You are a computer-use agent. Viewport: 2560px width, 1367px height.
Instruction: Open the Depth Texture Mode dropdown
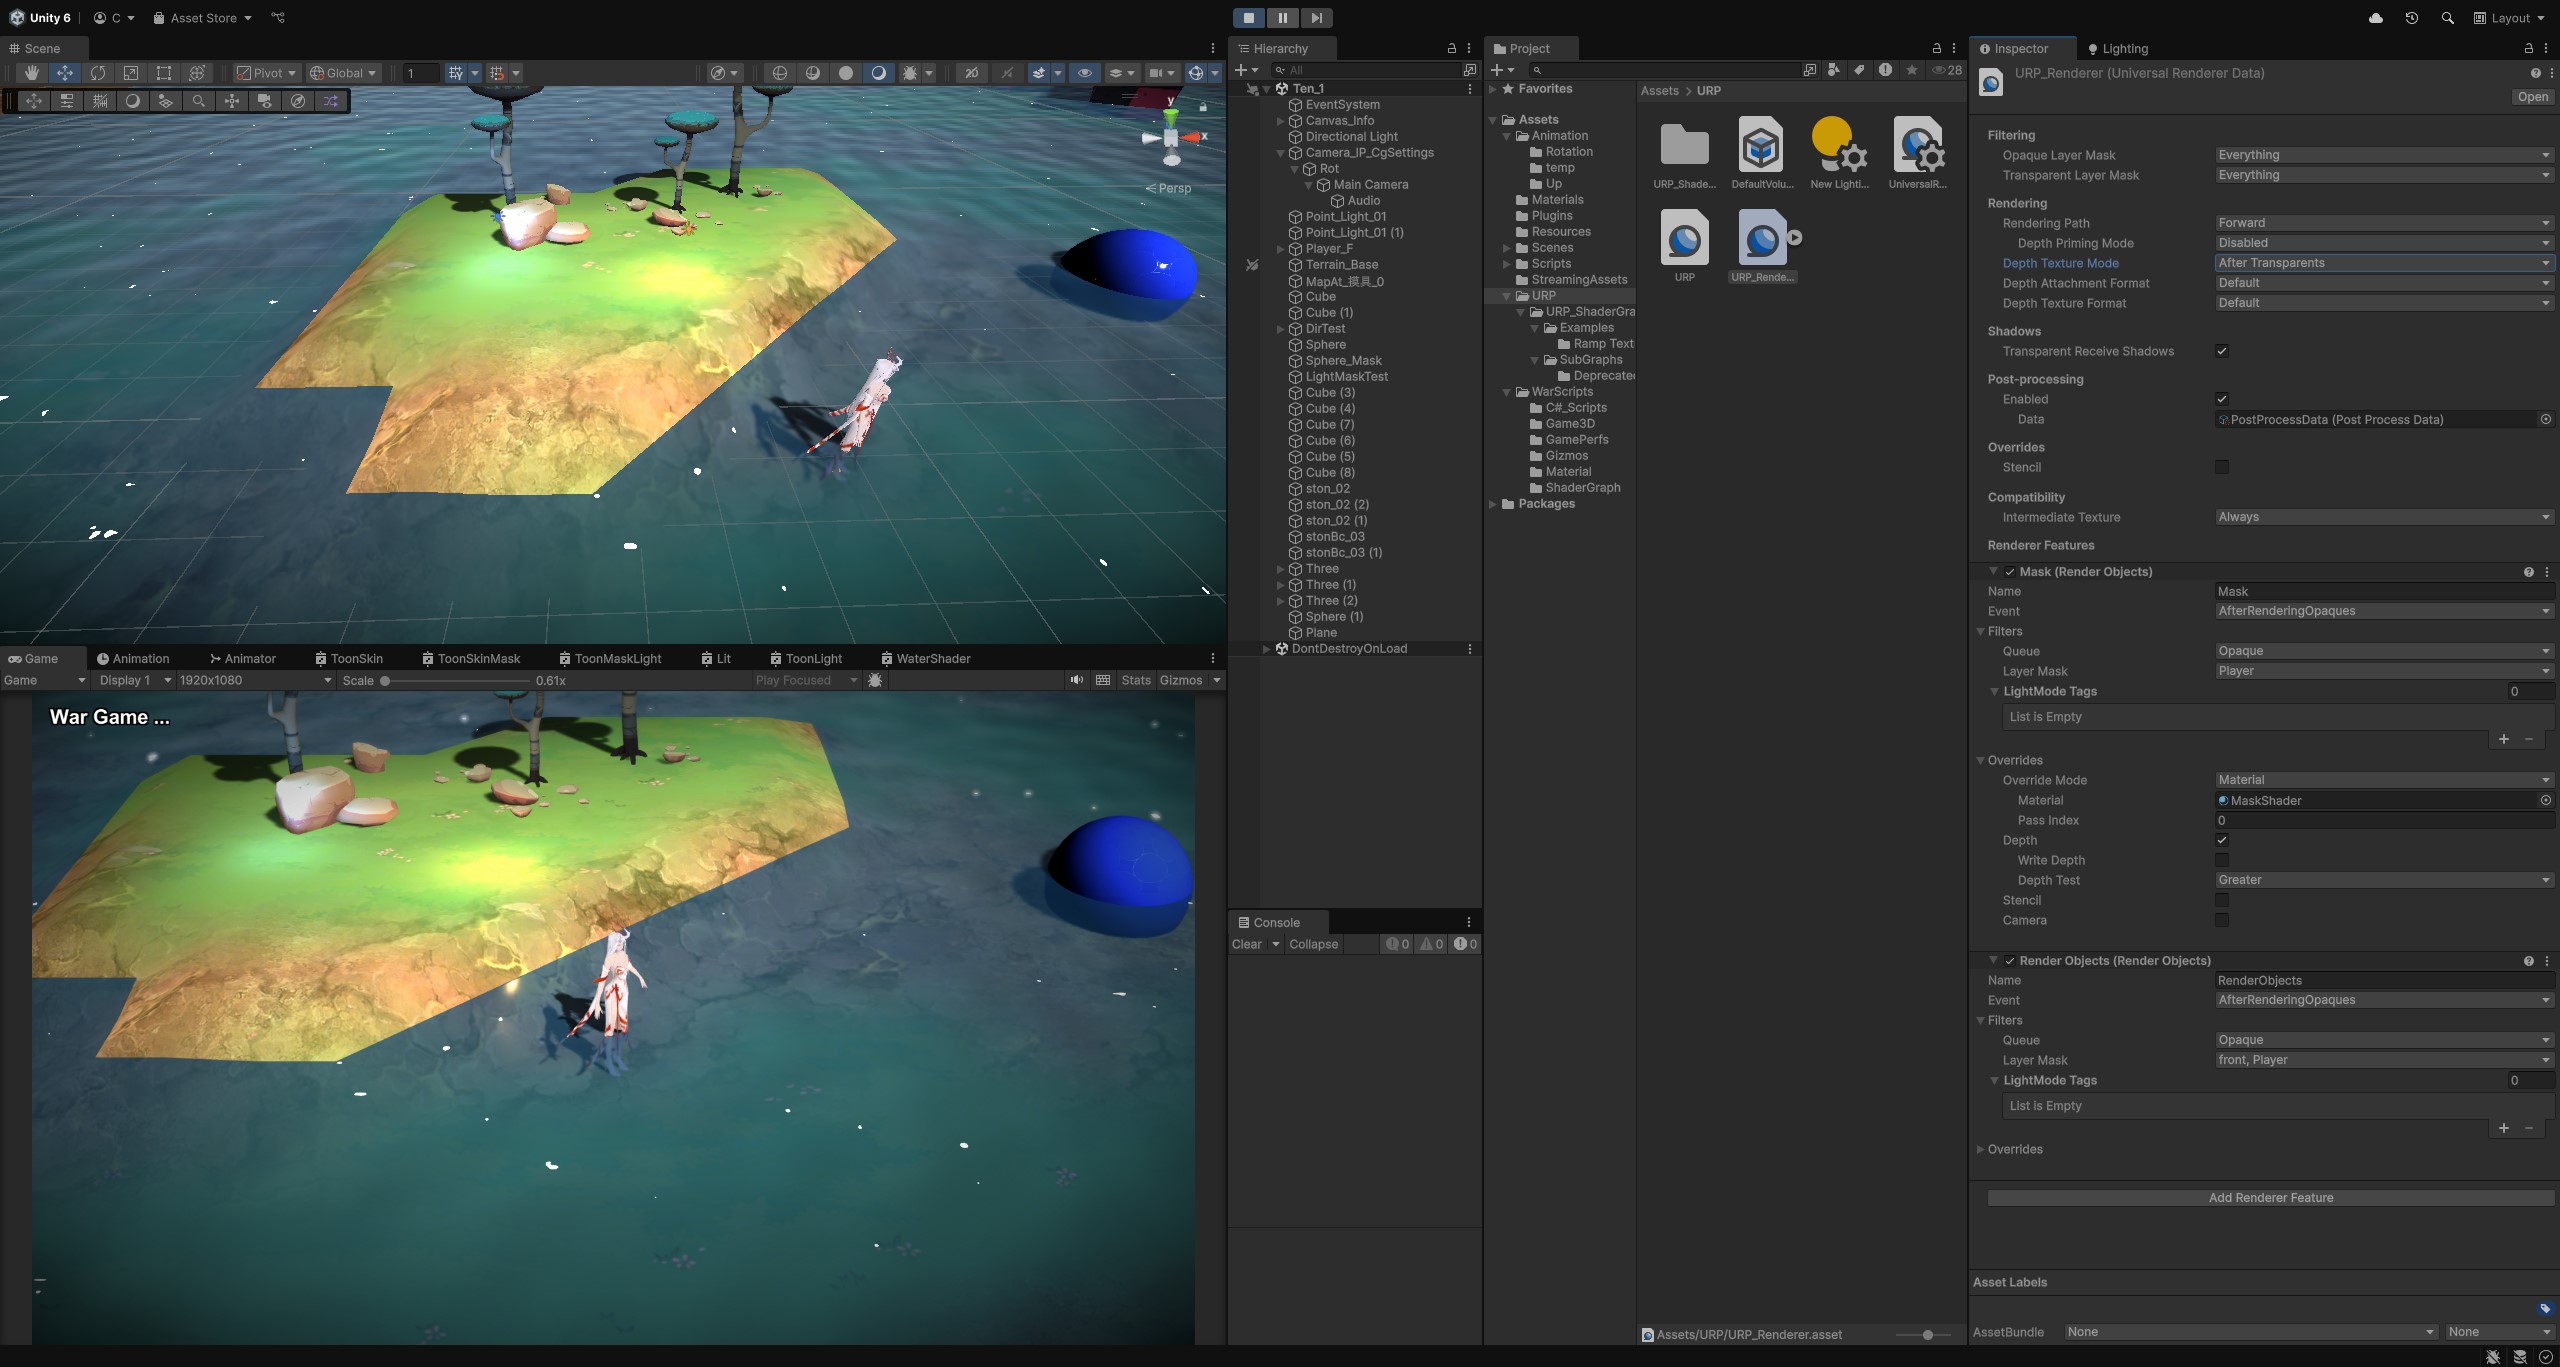coord(2383,263)
